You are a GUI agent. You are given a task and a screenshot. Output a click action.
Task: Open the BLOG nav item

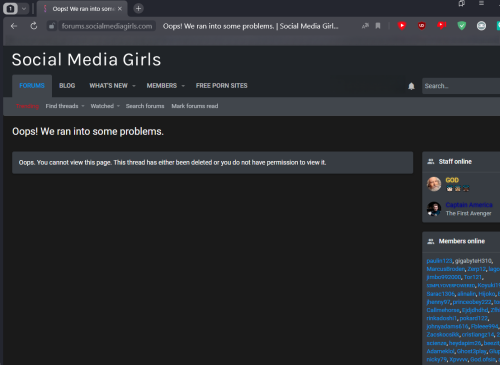67,86
